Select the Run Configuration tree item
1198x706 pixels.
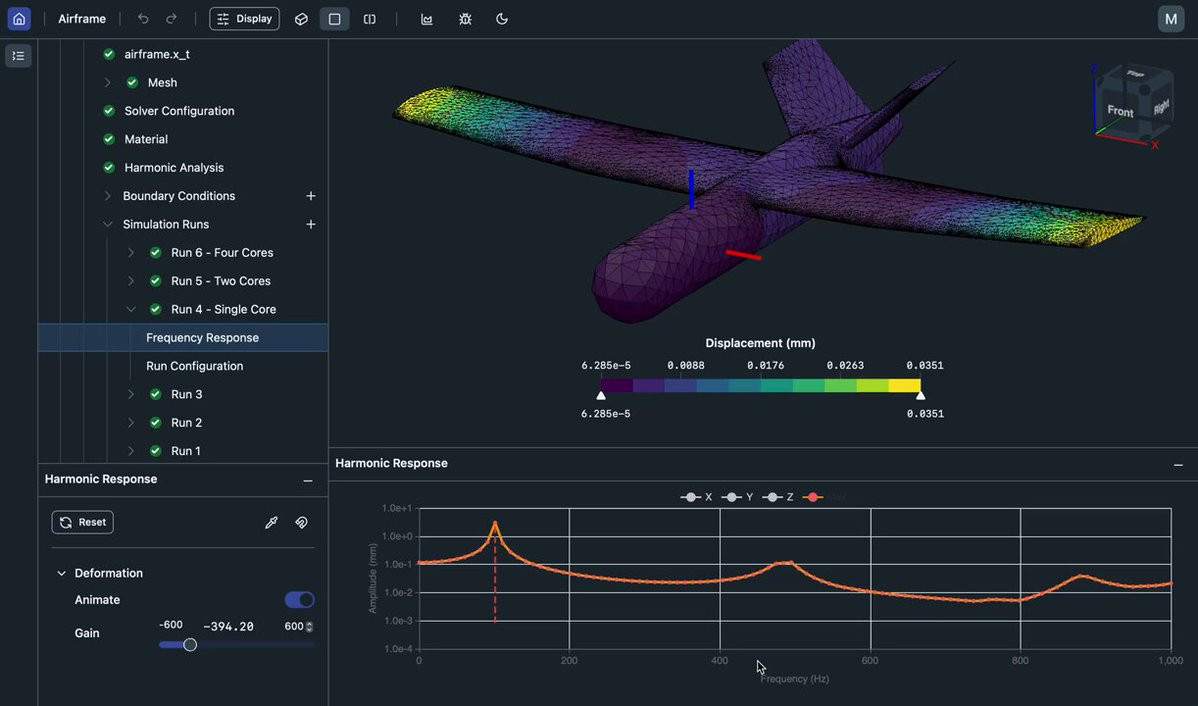point(194,366)
